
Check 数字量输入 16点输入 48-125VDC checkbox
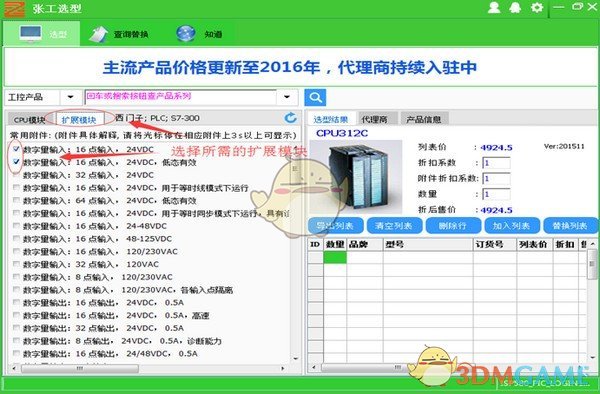[x=16, y=239]
